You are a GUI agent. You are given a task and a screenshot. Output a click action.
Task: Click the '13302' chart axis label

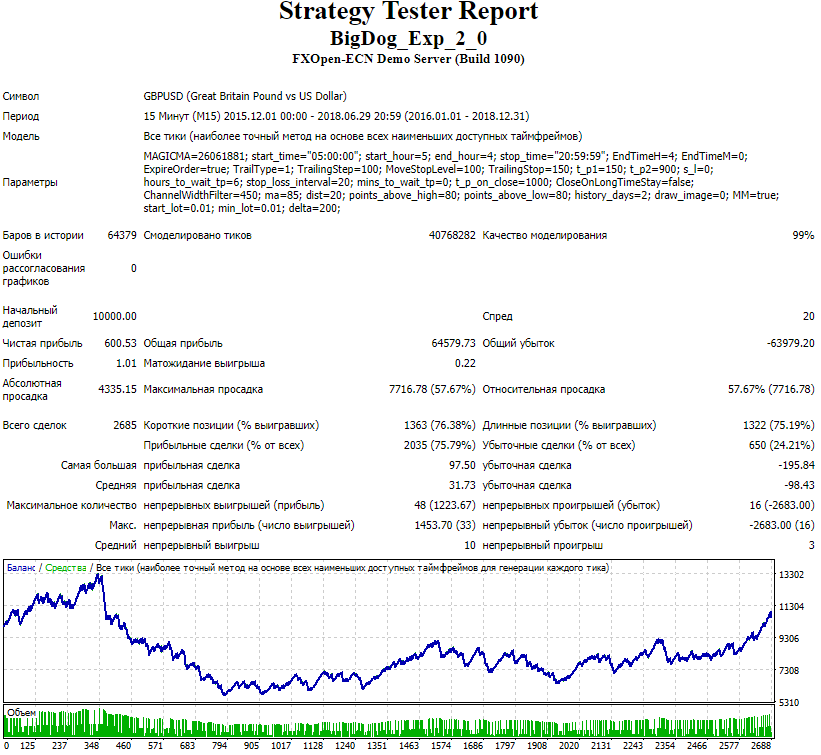point(791,575)
